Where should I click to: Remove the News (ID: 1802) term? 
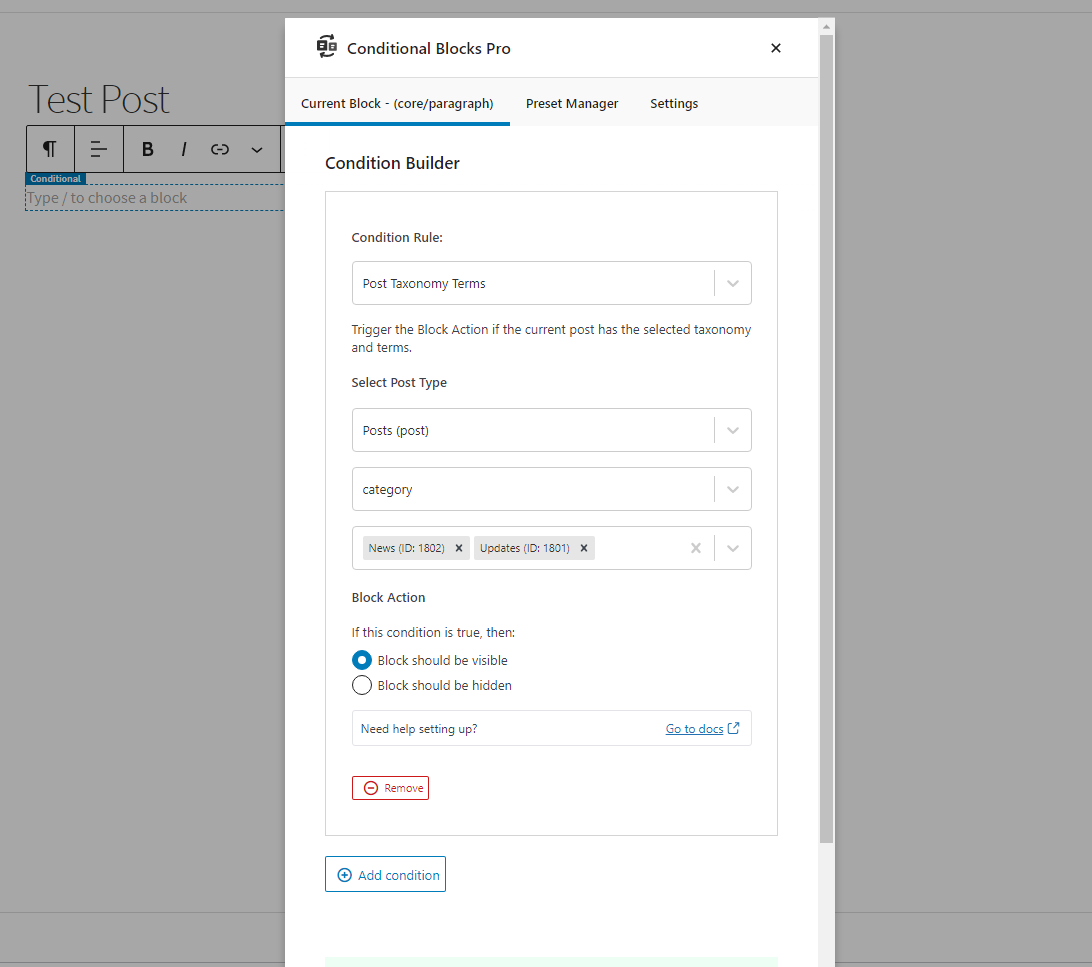[x=459, y=548]
